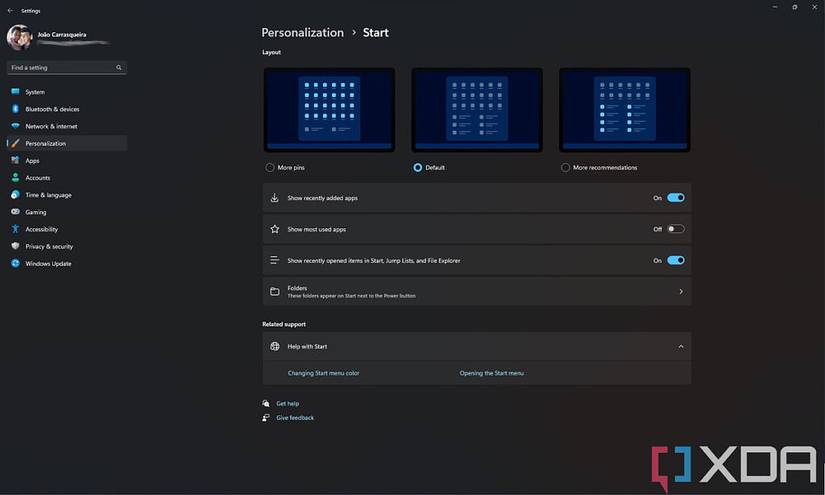Choose the Default layout thumbnail
This screenshot has height=495, width=825.
(x=477, y=110)
